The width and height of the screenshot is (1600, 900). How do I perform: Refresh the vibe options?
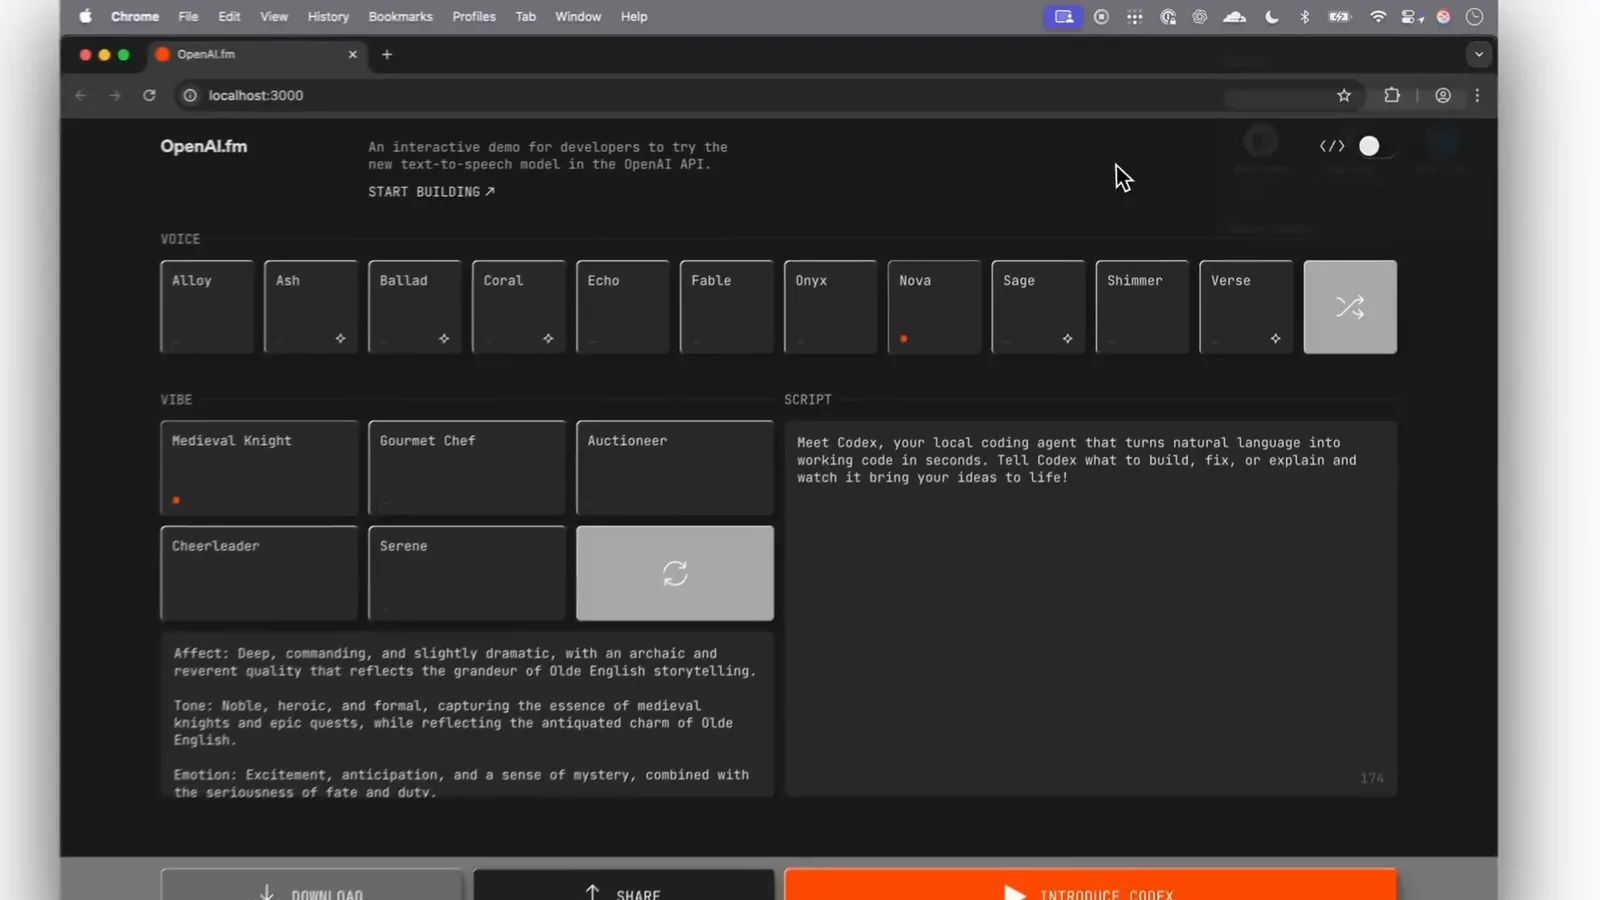pos(675,573)
